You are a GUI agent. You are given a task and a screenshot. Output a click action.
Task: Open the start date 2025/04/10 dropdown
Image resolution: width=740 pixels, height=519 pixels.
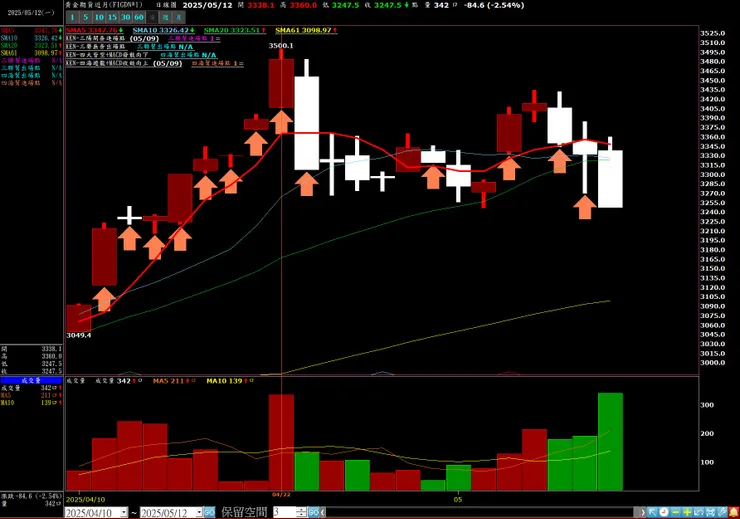(124, 512)
